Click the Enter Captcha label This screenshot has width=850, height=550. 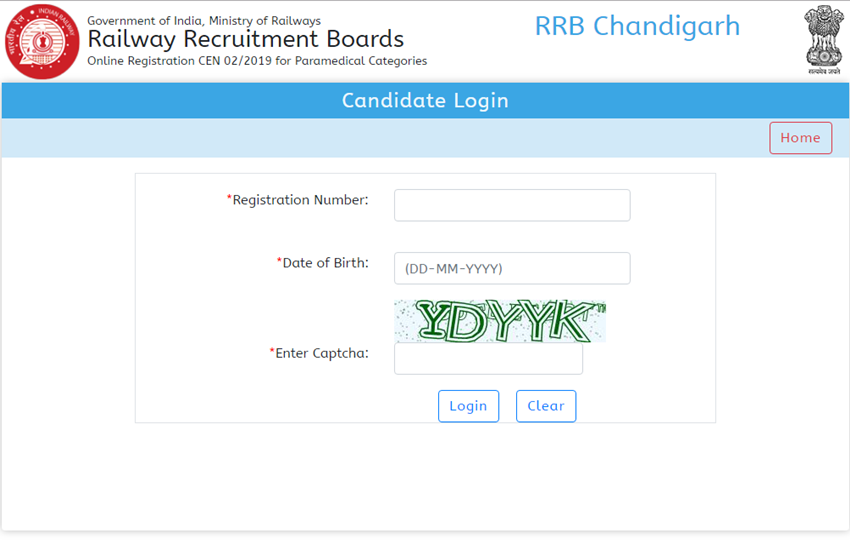[322, 353]
